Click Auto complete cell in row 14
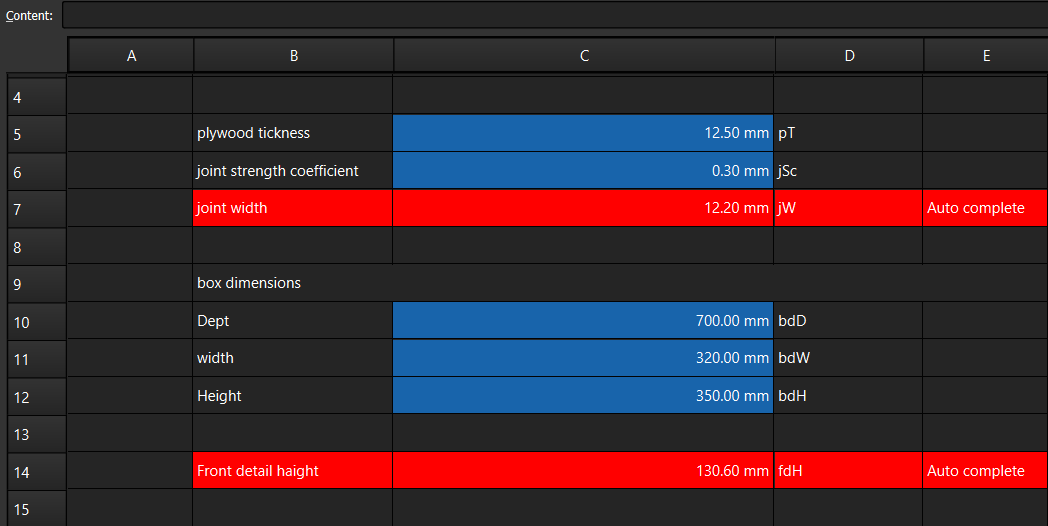This screenshot has width=1048, height=526. point(984,471)
